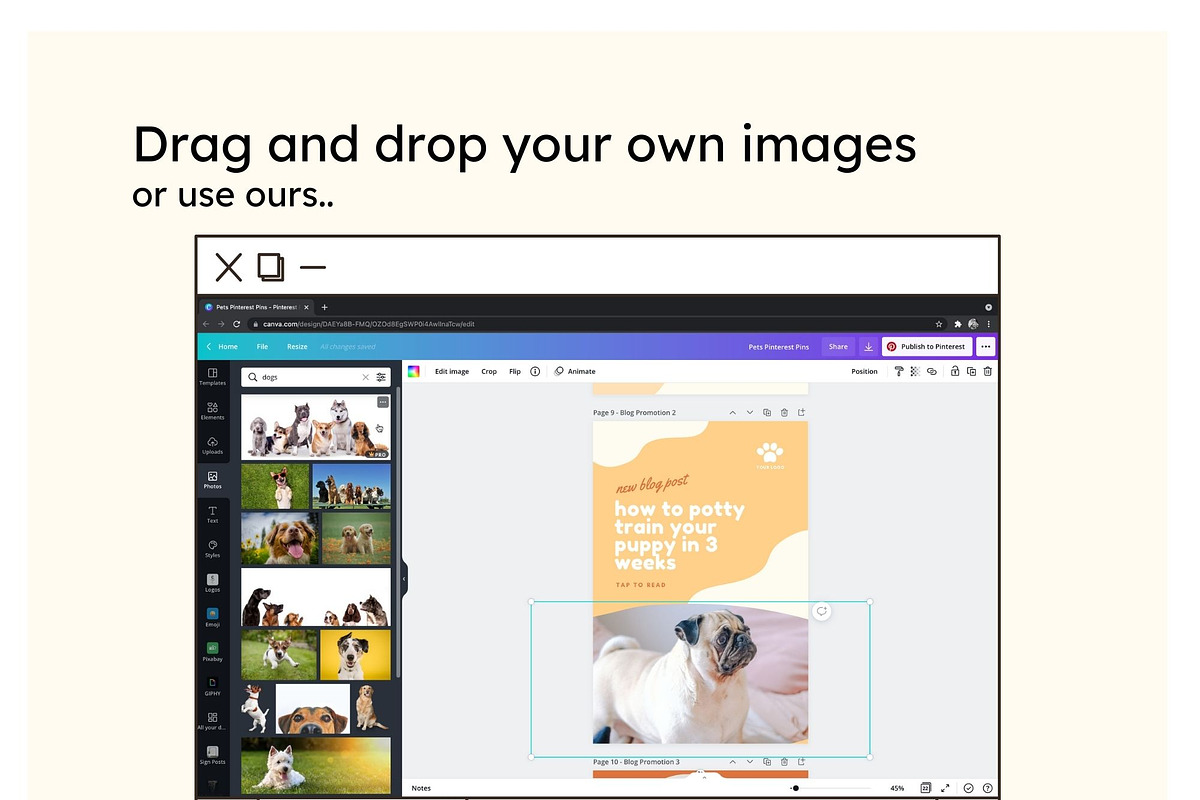Viewport: 1200px width, 800px height.
Task: Open the Resize menu
Action: pyautogui.click(x=297, y=346)
